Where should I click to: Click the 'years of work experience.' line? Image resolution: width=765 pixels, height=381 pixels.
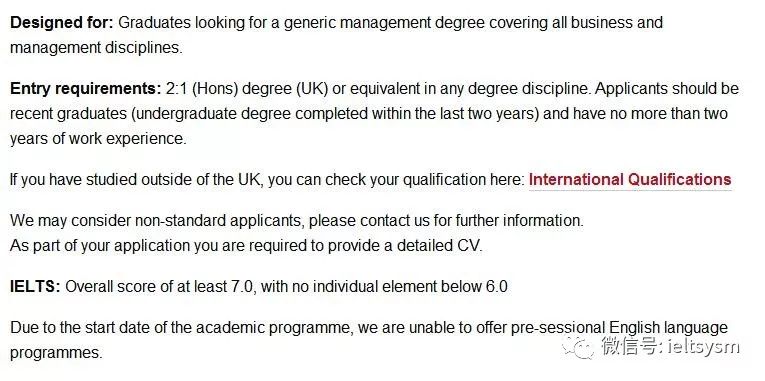click(98, 139)
